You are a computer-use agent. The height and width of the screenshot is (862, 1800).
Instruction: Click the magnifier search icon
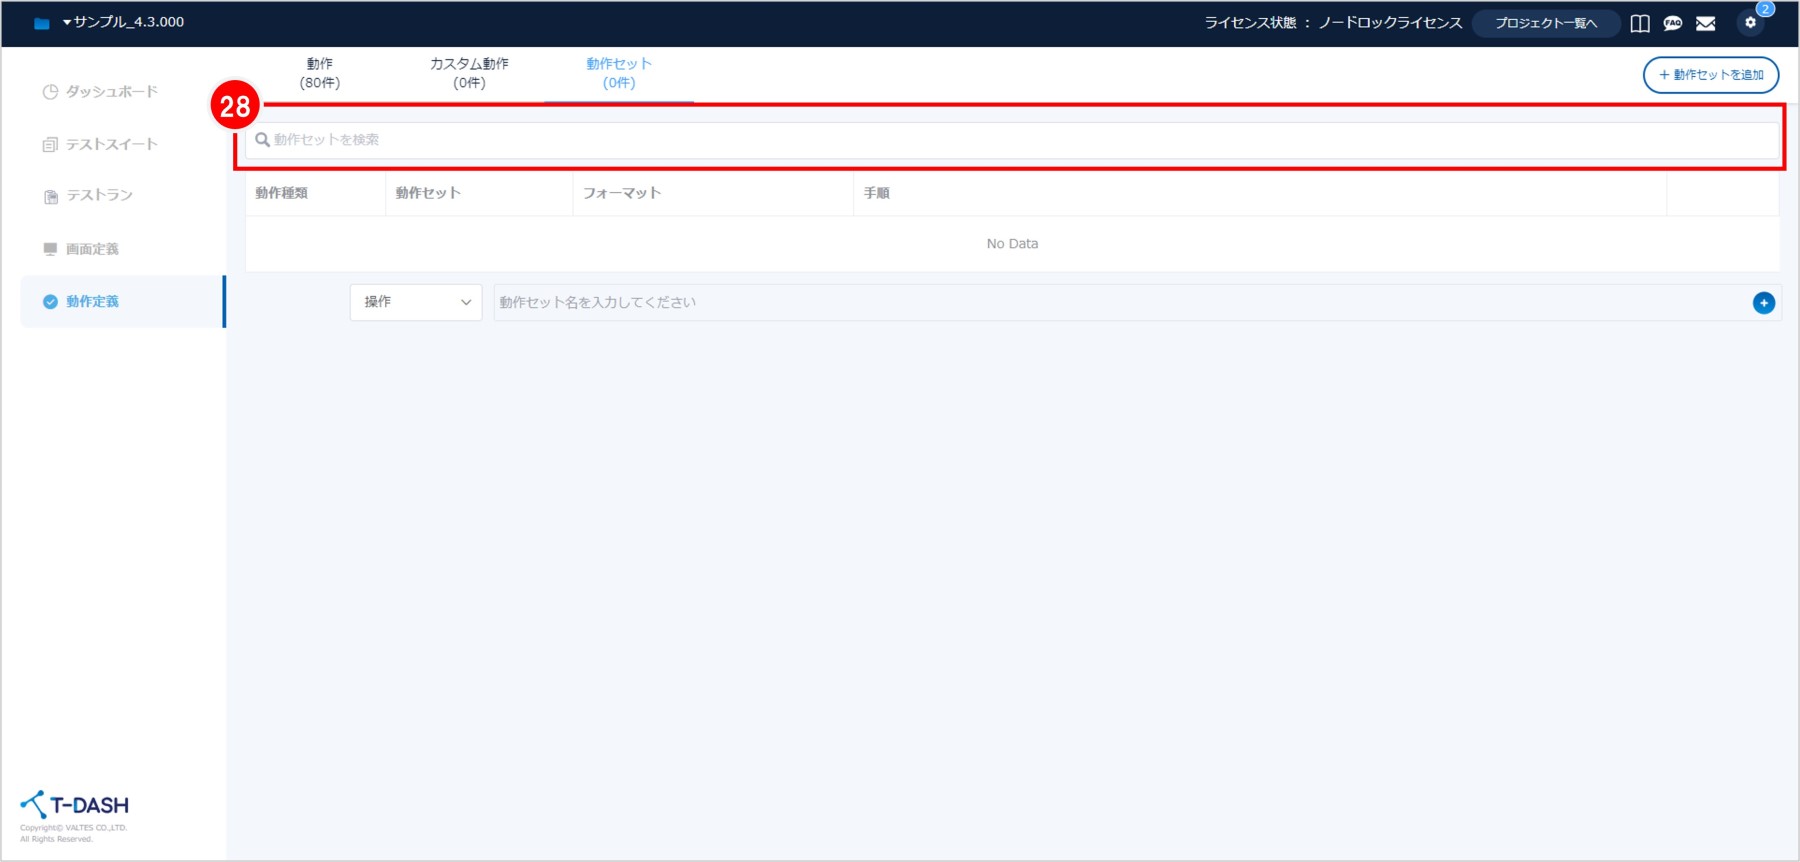click(x=262, y=140)
